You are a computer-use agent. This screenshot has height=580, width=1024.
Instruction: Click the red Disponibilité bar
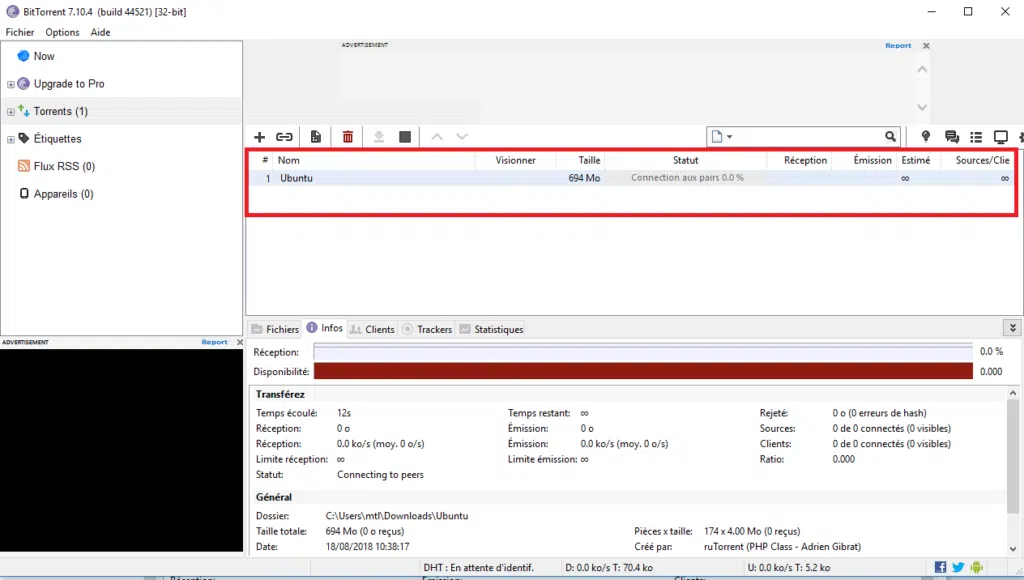643,371
